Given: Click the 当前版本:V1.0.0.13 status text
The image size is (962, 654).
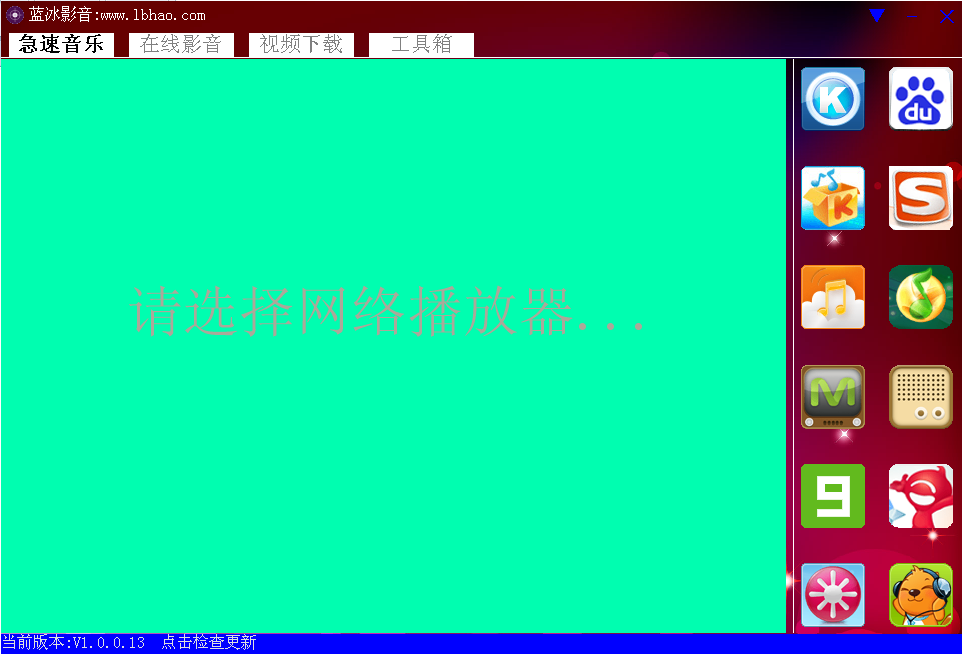Looking at the screenshot, I should pyautogui.click(x=73, y=642).
